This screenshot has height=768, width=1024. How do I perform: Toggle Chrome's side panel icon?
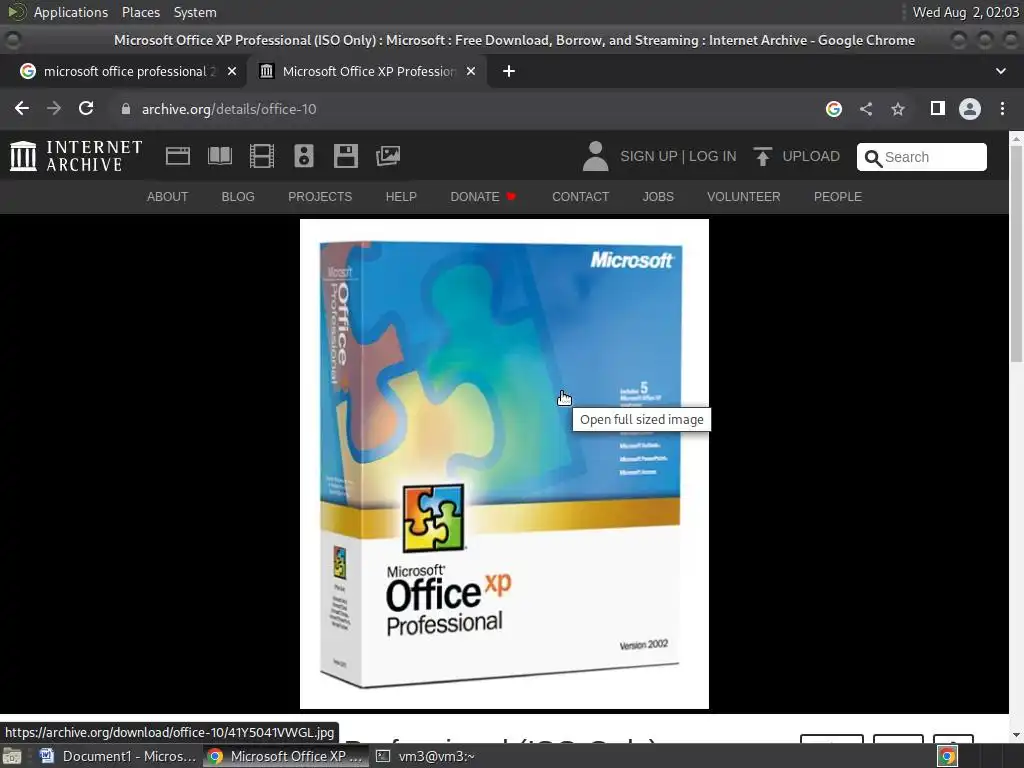tap(938, 108)
